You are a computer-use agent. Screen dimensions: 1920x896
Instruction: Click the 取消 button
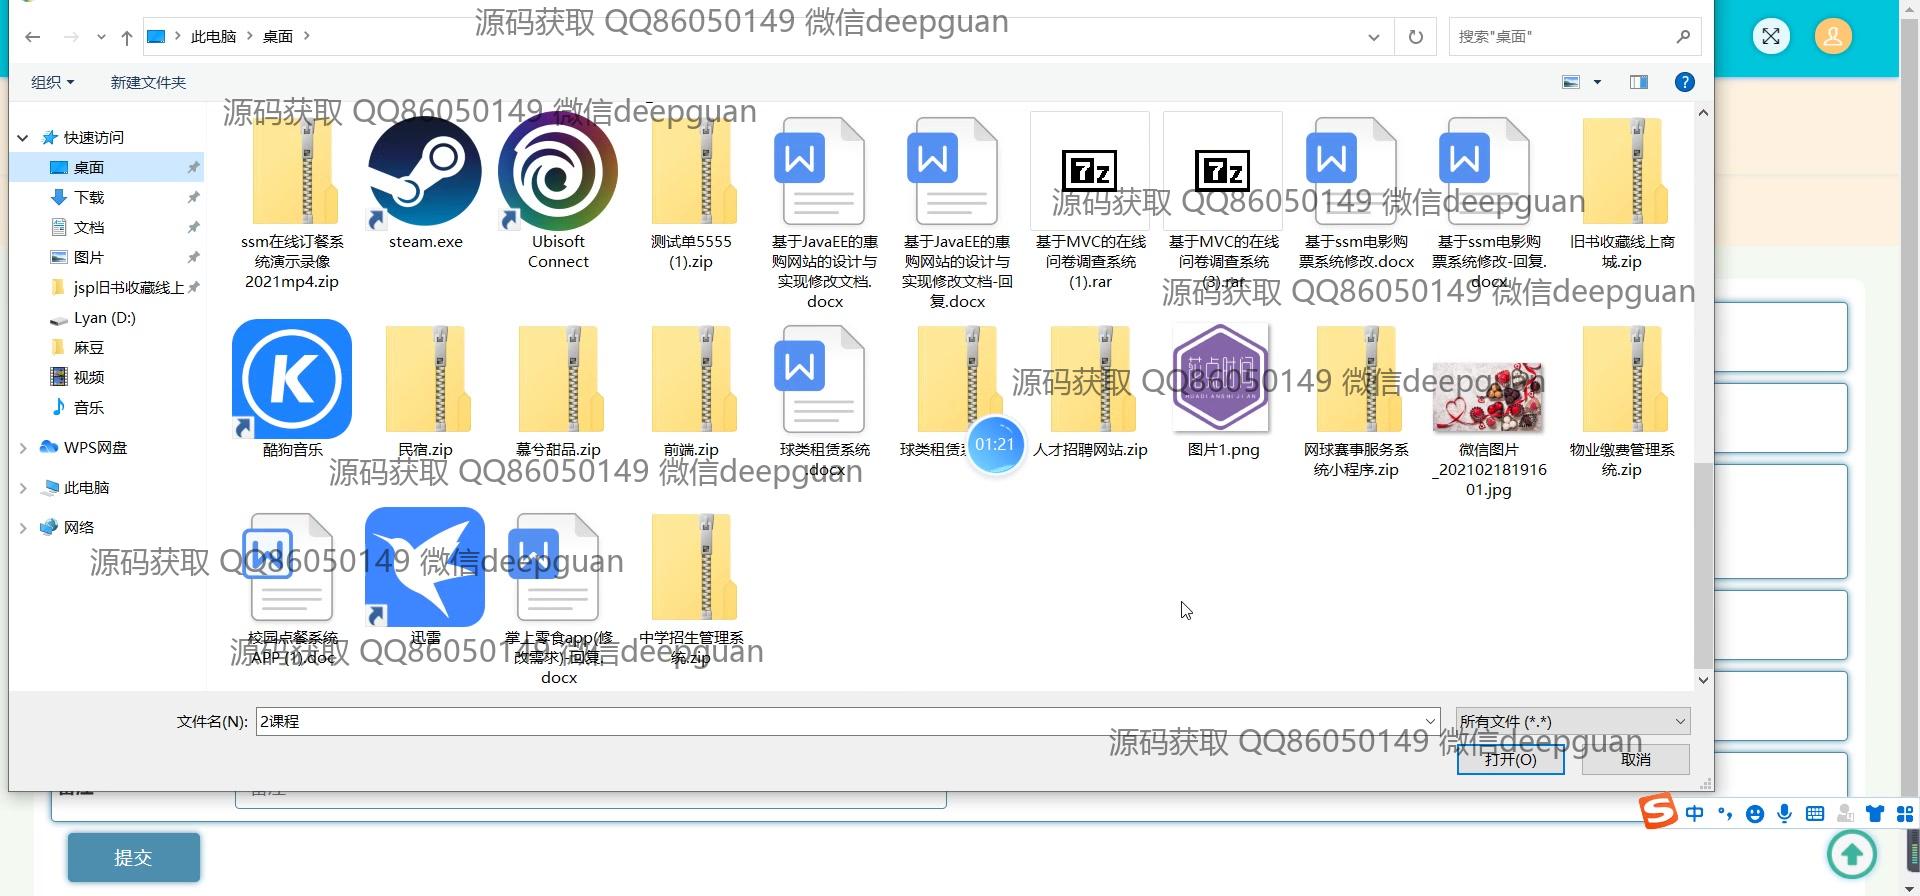[1635, 760]
